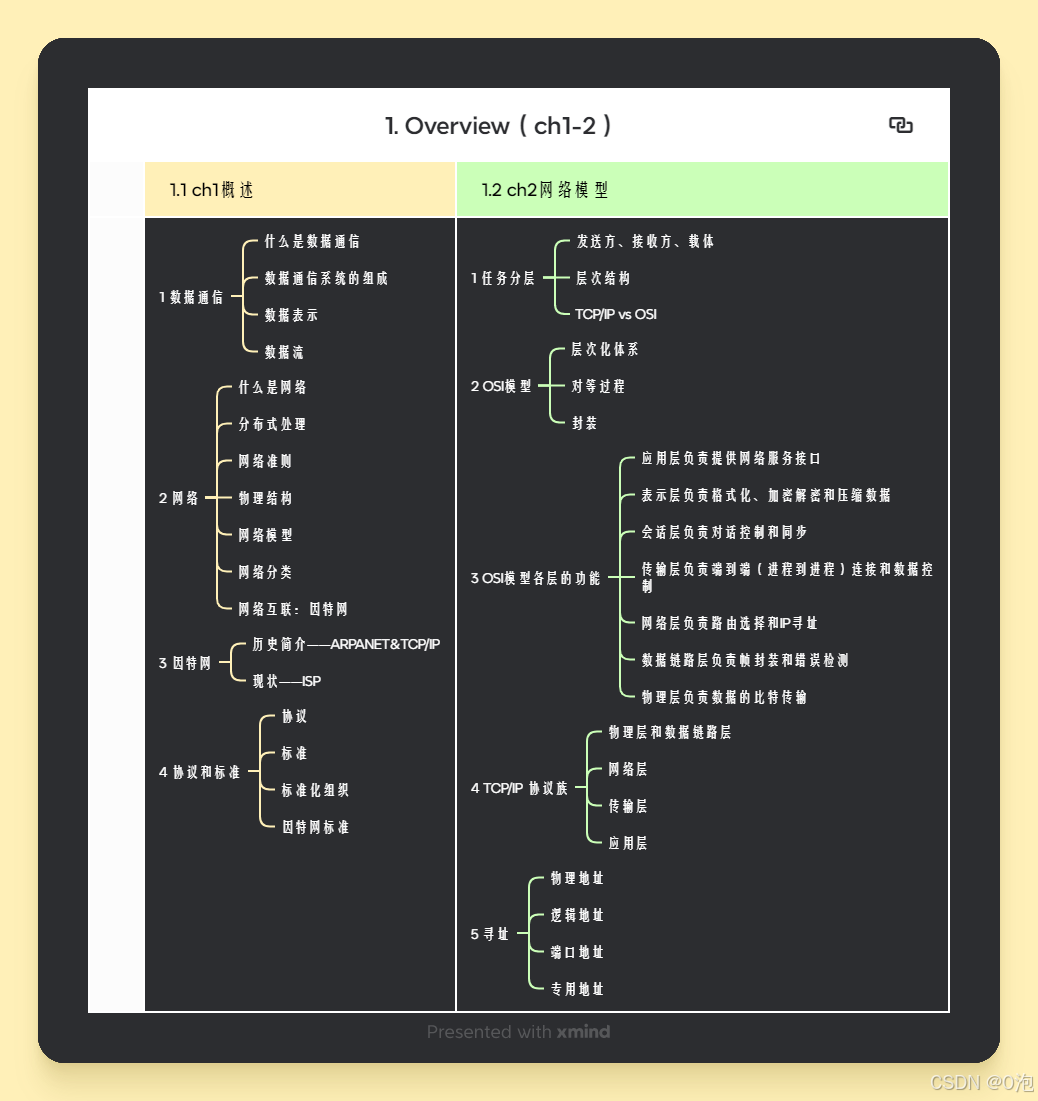Select the "专用地址" subtopic
The image size is (1038, 1101).
coord(577,989)
